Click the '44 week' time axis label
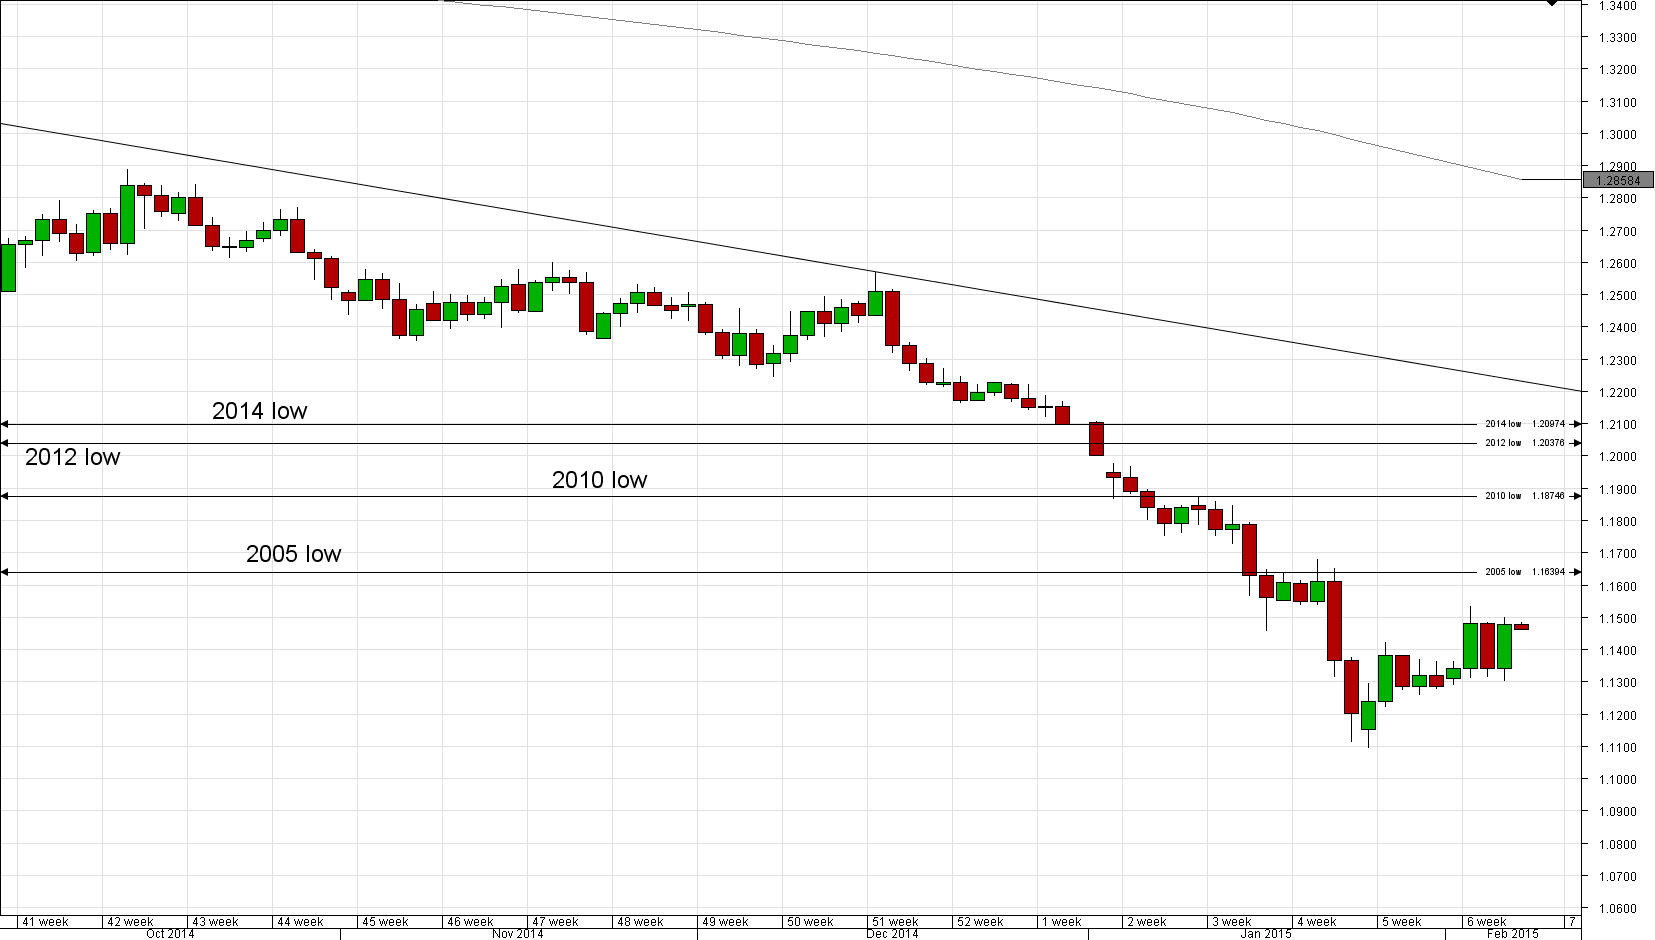 tap(300, 922)
